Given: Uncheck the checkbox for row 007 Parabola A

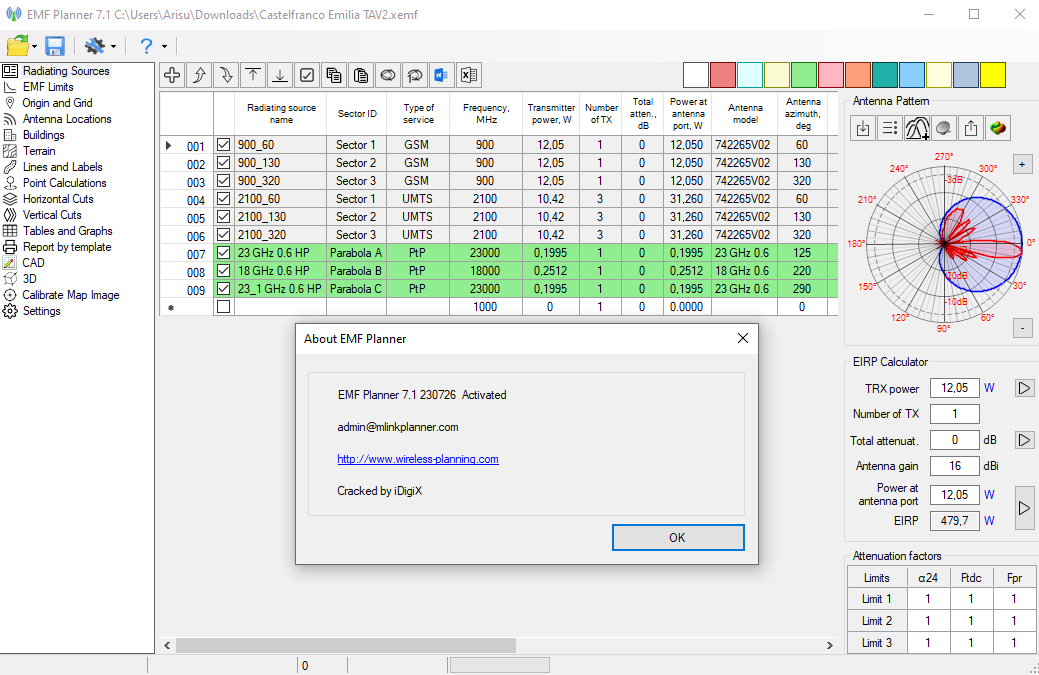Looking at the screenshot, I should click(223, 252).
